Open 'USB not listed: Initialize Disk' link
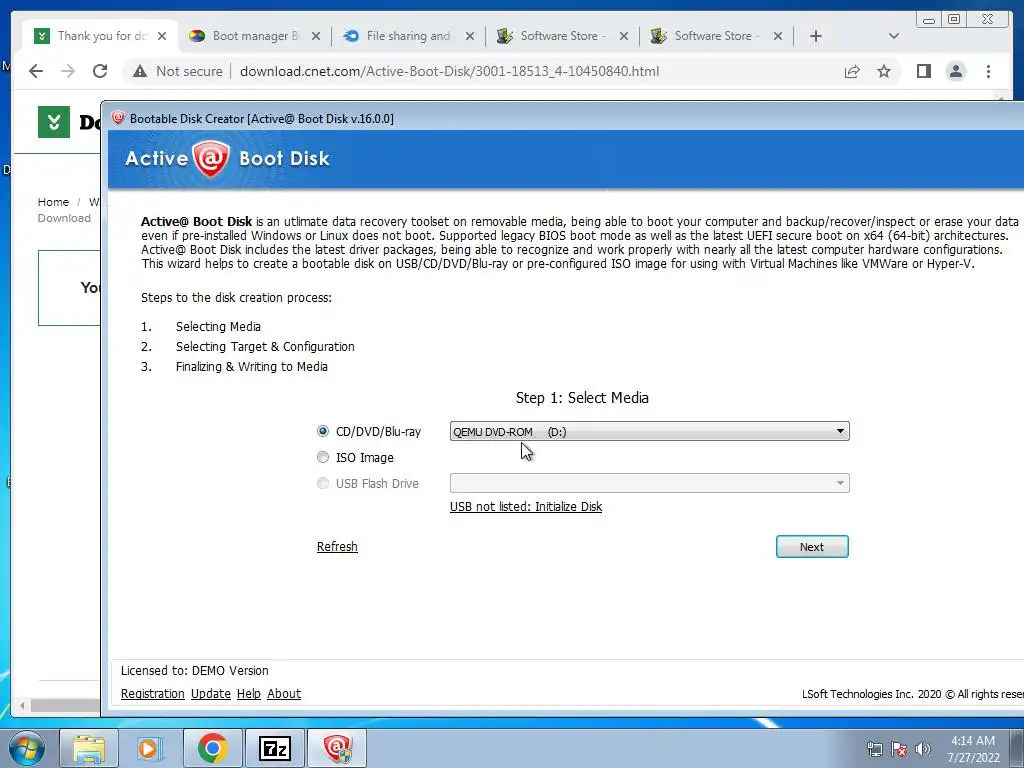 [x=526, y=507]
